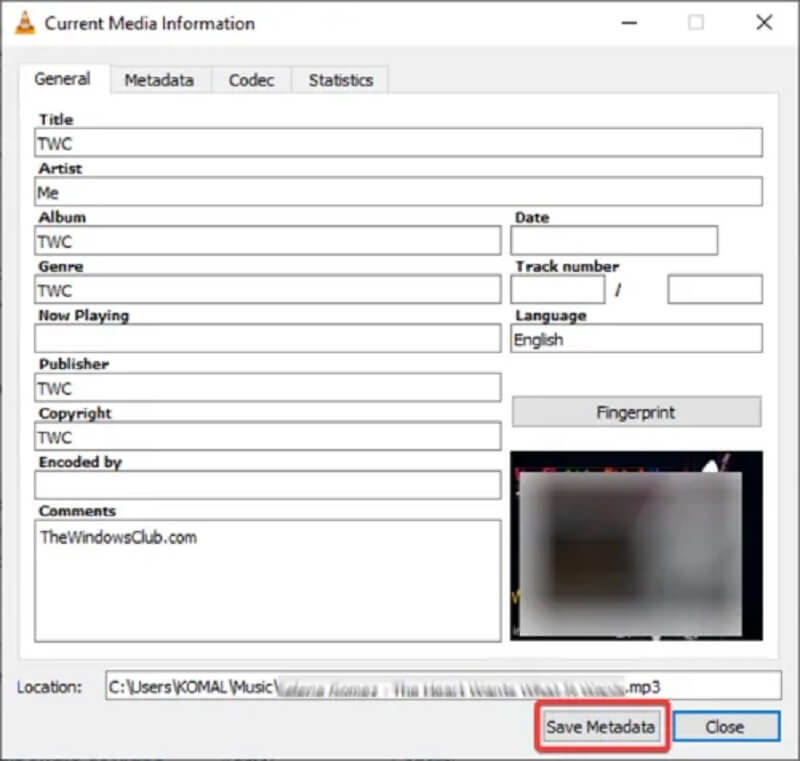Select the Artist field containing Me

(x=397, y=191)
